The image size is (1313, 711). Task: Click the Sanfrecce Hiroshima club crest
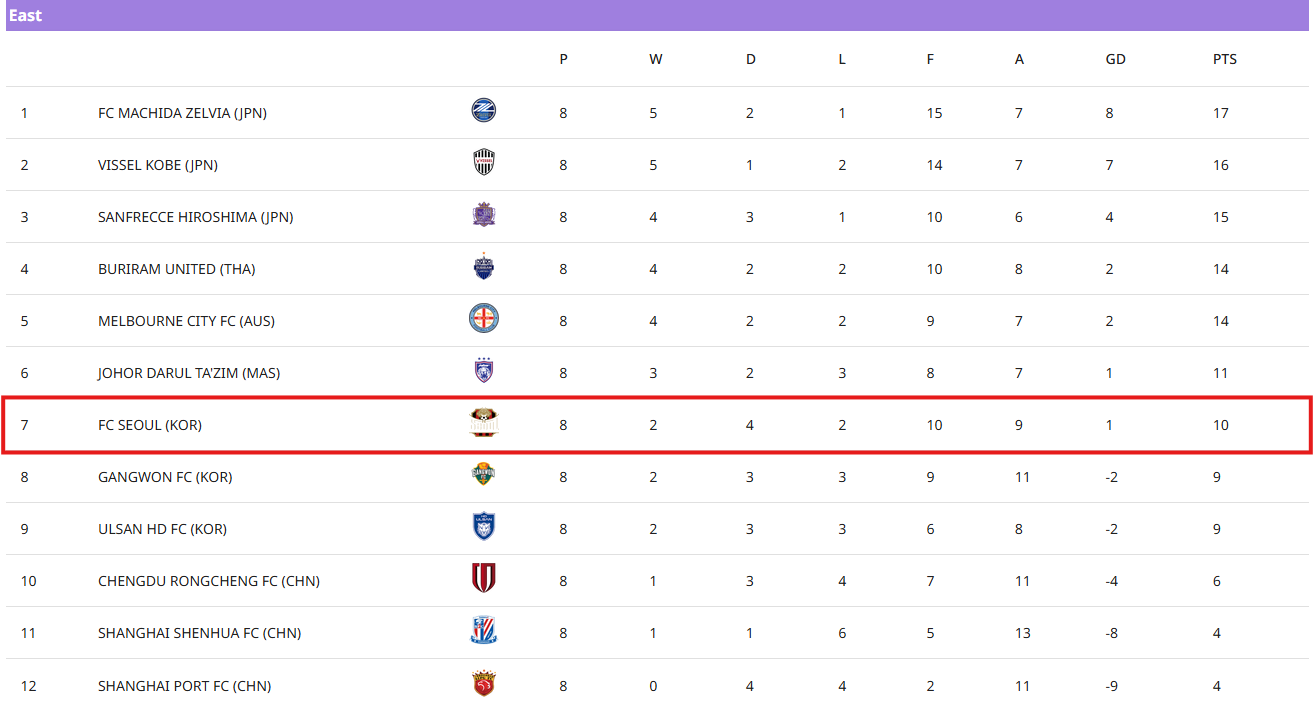(x=483, y=215)
